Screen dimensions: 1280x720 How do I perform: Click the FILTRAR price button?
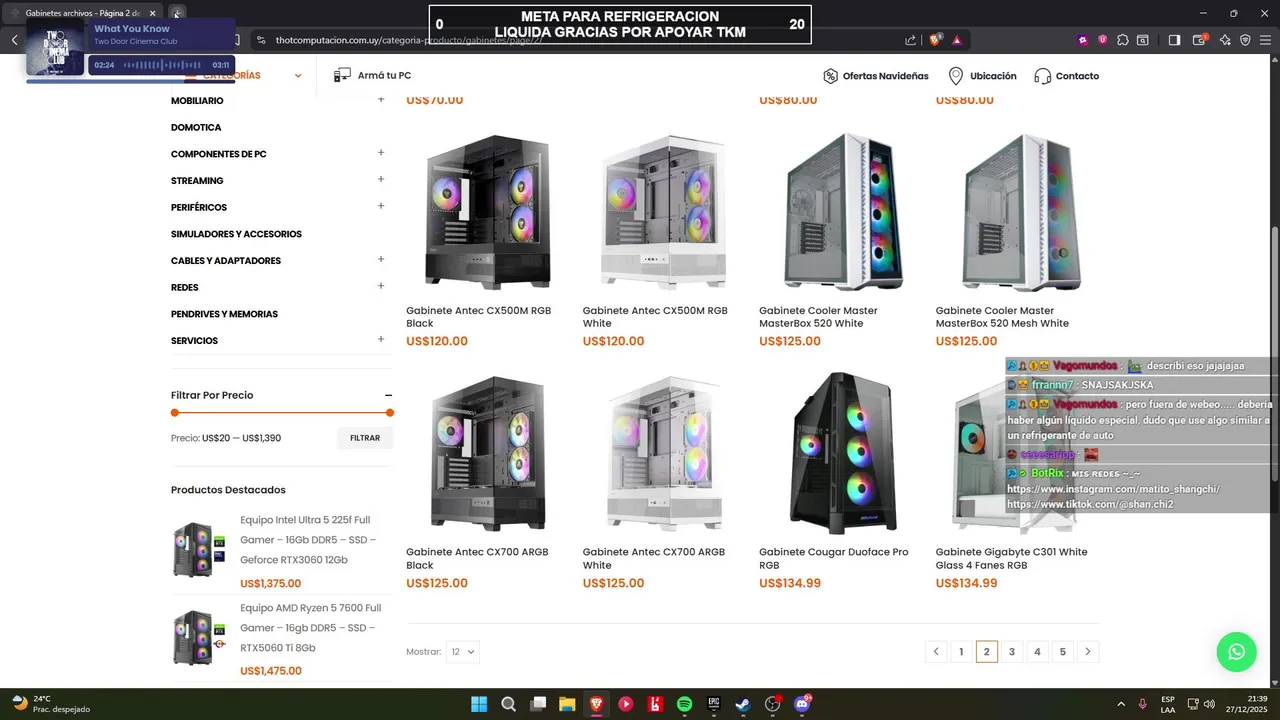(x=365, y=438)
